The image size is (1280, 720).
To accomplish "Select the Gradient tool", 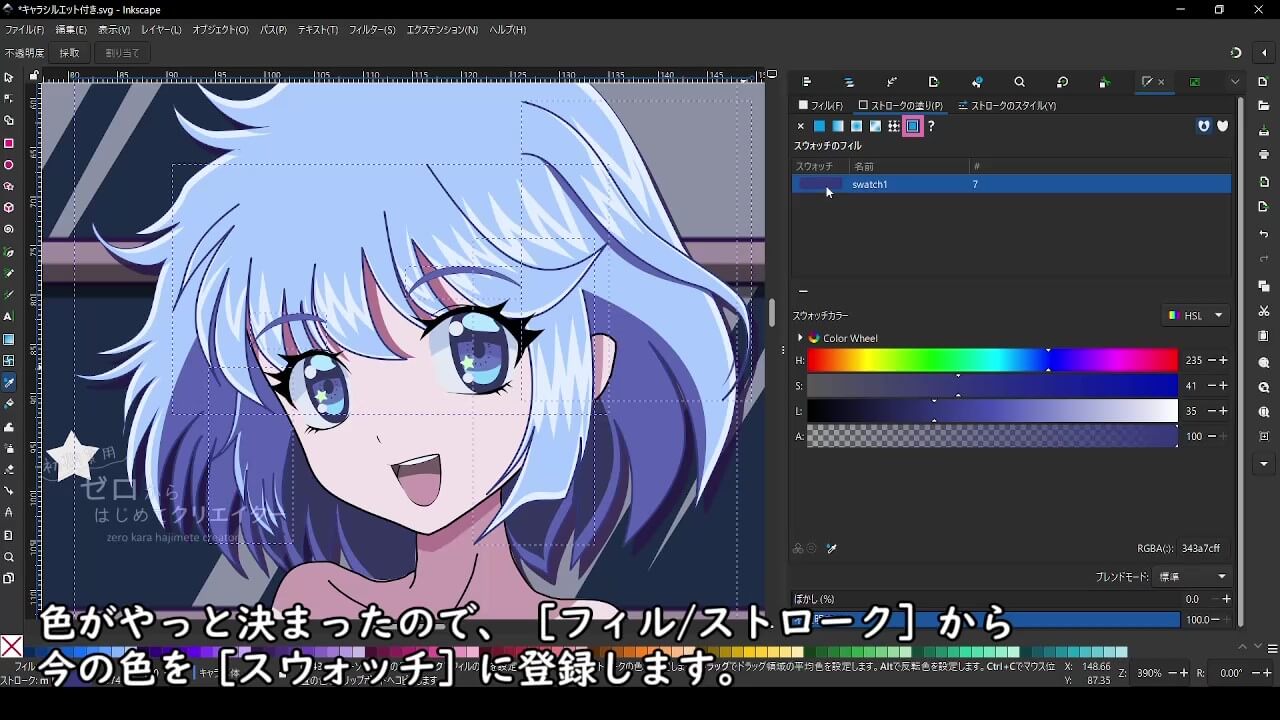I will (9, 339).
